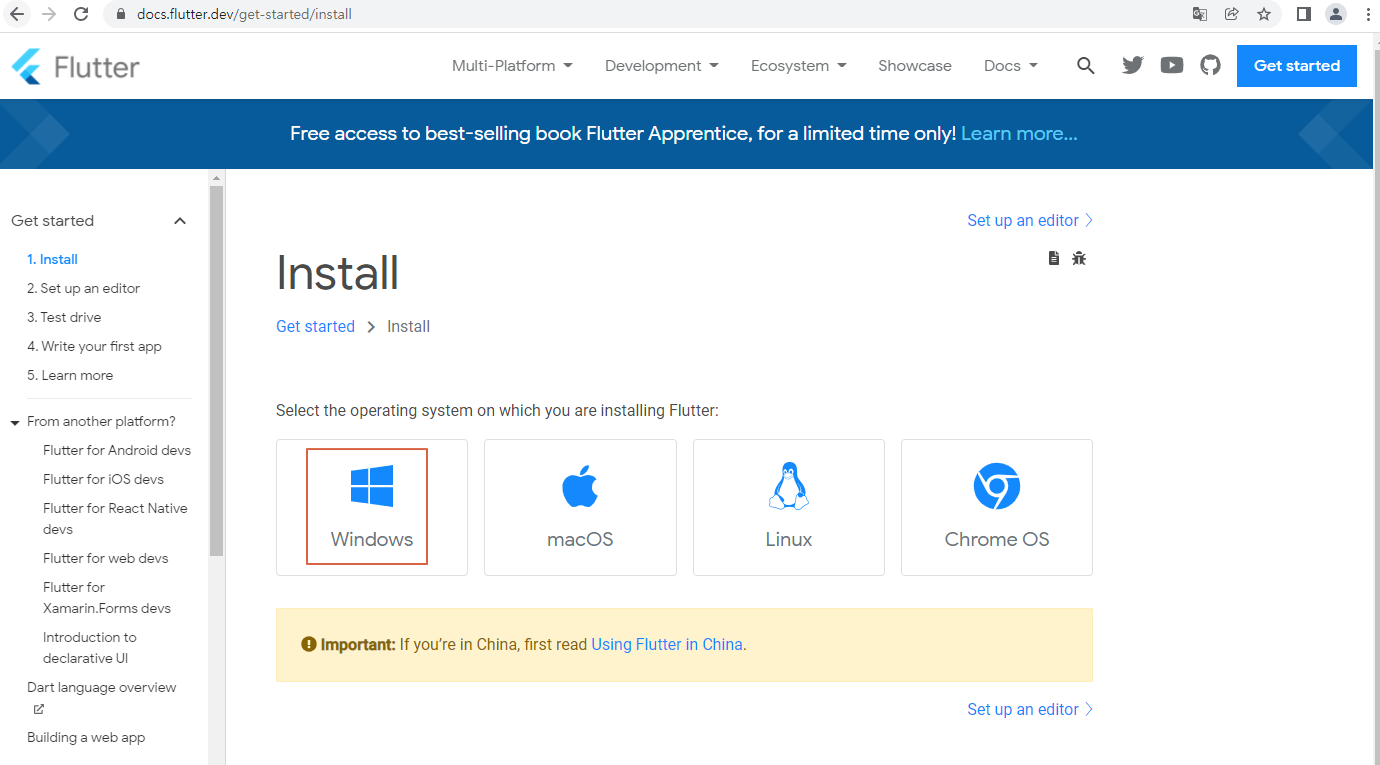Open 5. Learn more sidebar item
Viewport: 1380px width, 765px height.
[70, 375]
